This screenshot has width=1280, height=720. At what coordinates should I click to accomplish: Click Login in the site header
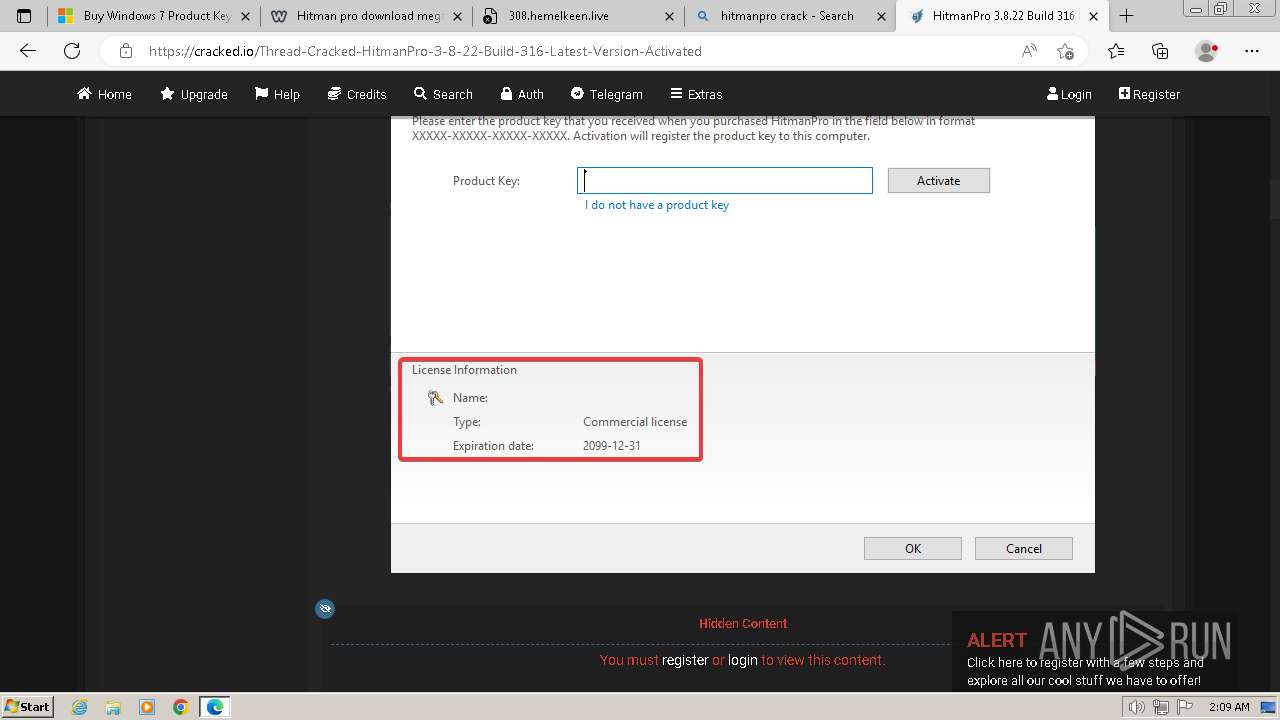coord(1069,94)
